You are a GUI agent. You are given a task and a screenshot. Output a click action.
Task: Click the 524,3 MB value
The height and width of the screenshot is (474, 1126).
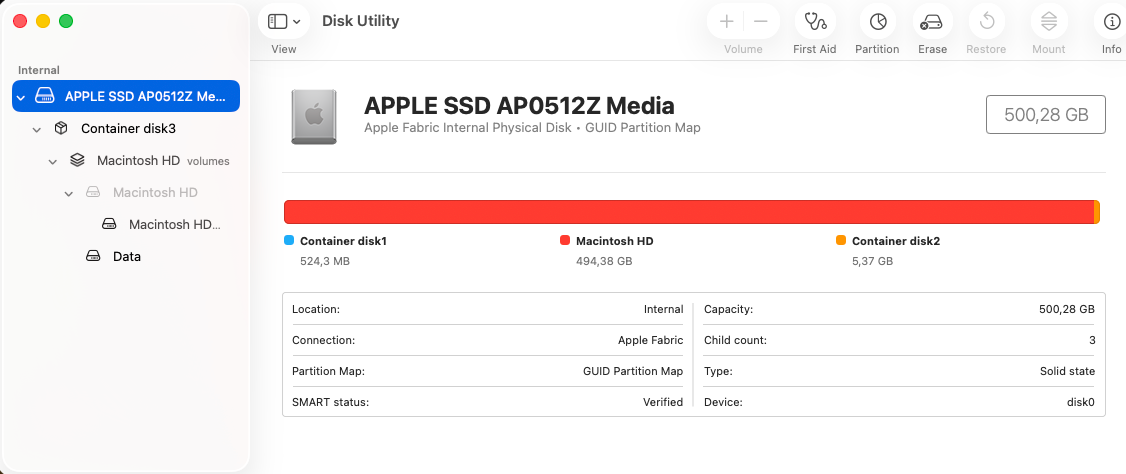tap(325, 261)
